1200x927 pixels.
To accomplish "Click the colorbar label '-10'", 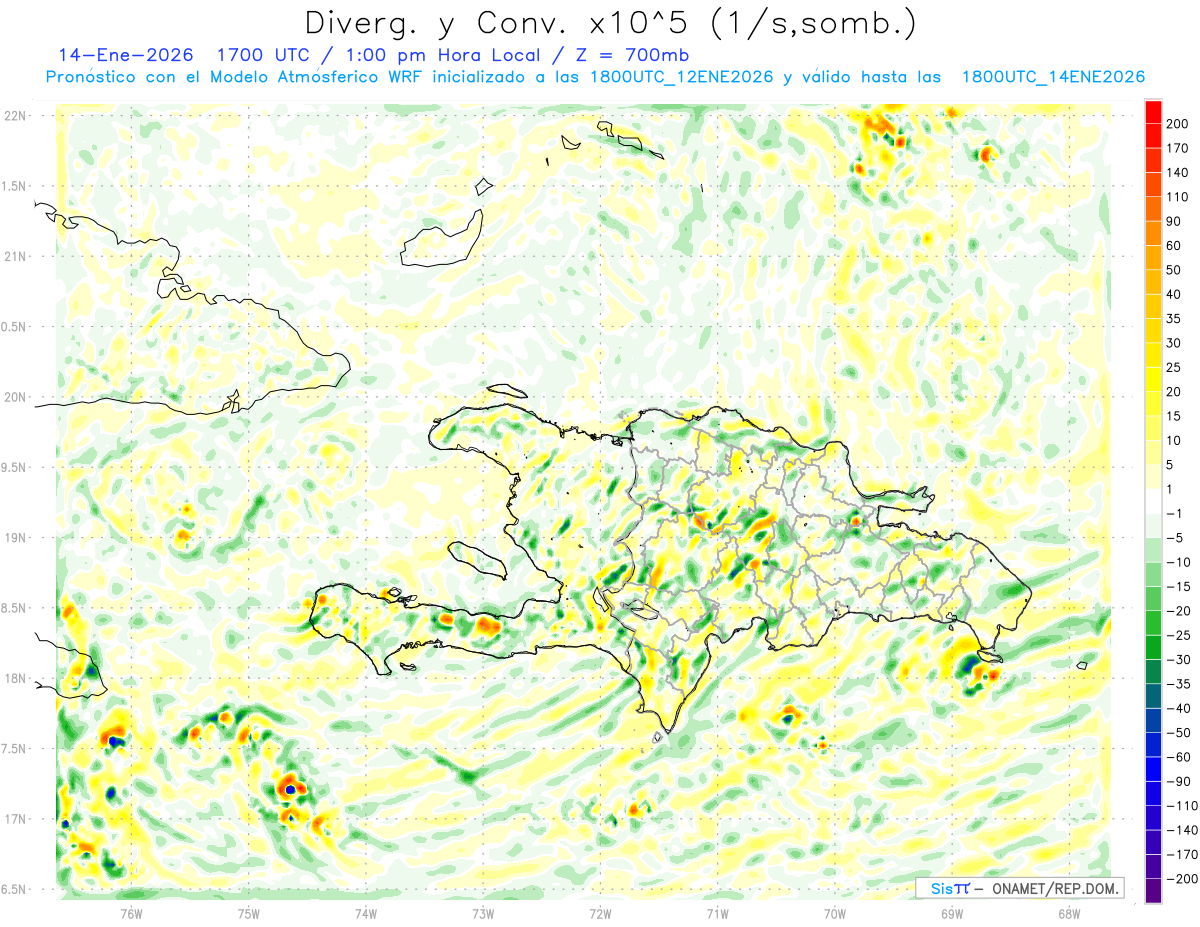I will (1179, 562).
